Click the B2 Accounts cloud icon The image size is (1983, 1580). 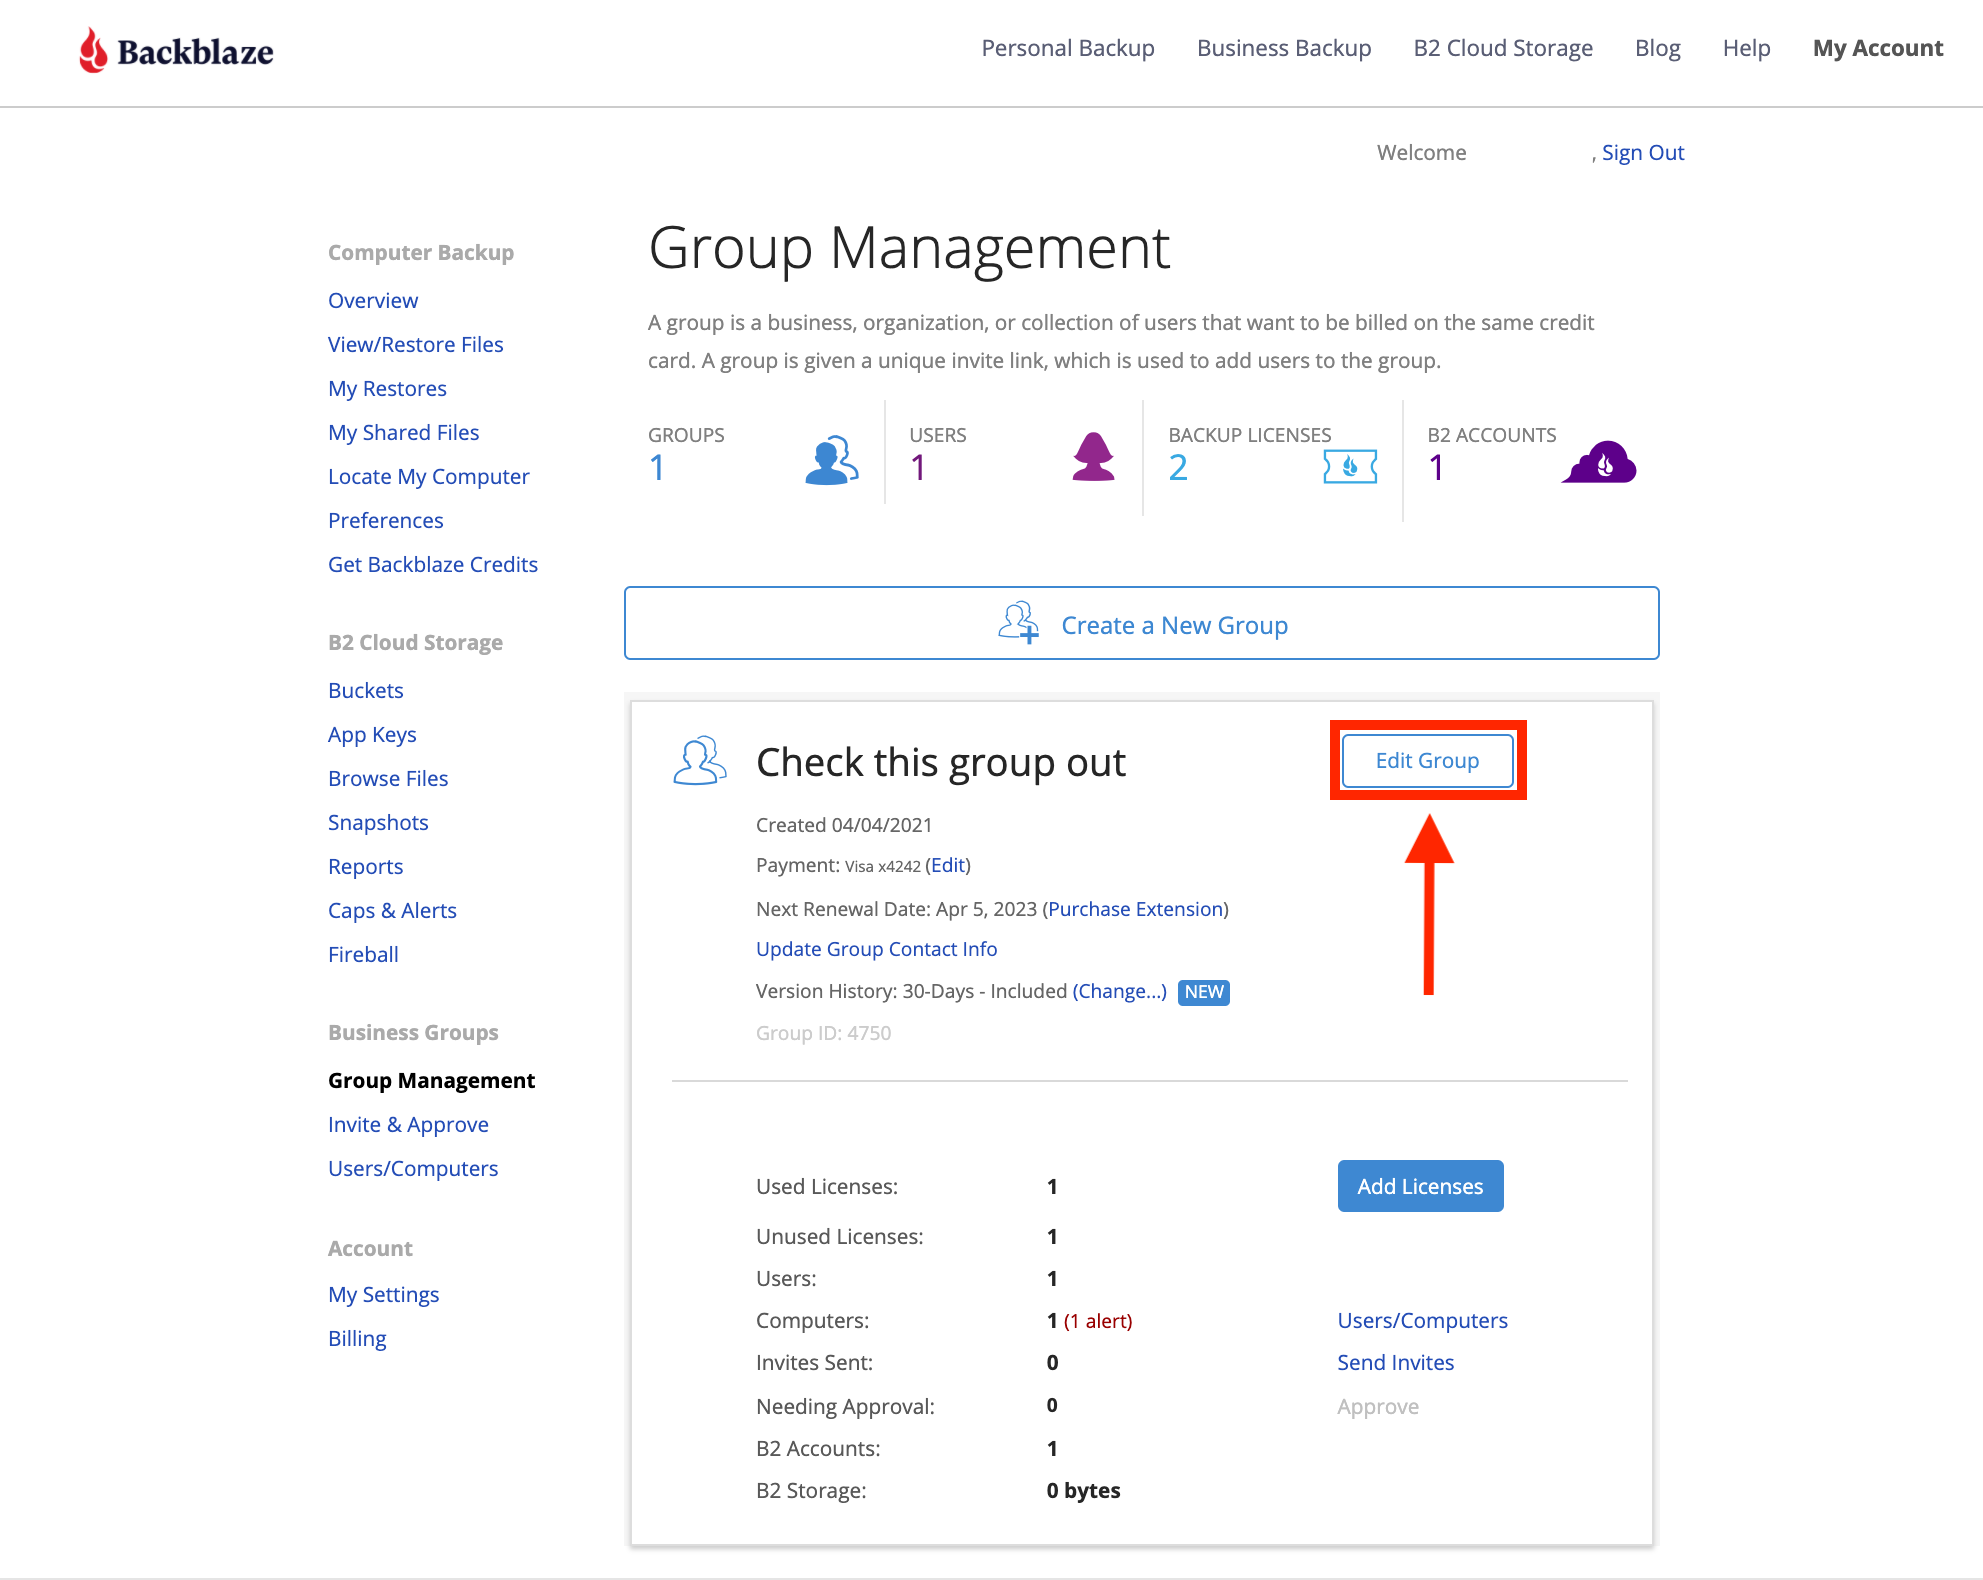[x=1599, y=462]
